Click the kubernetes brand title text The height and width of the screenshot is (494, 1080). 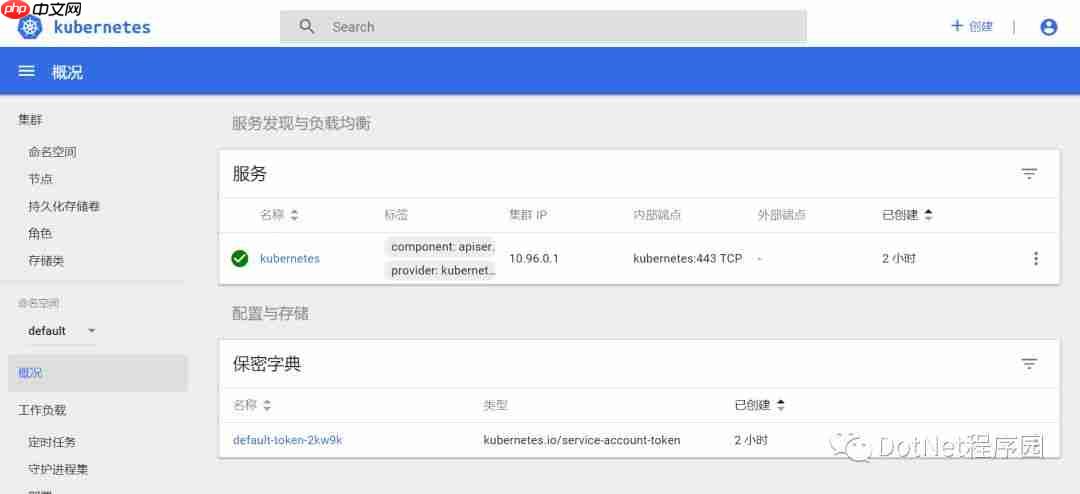(102, 28)
